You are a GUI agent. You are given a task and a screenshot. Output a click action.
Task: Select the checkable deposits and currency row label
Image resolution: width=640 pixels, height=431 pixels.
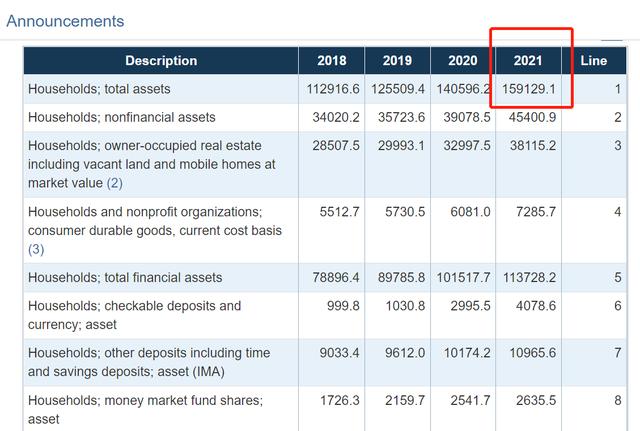click(x=134, y=315)
